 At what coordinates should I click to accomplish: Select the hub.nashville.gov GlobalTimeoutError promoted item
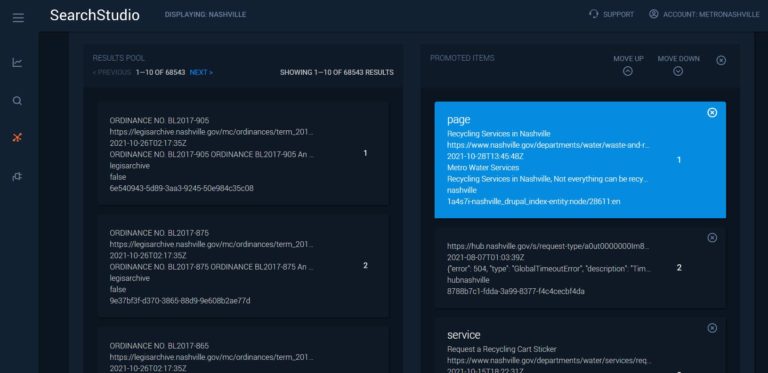tap(580, 268)
